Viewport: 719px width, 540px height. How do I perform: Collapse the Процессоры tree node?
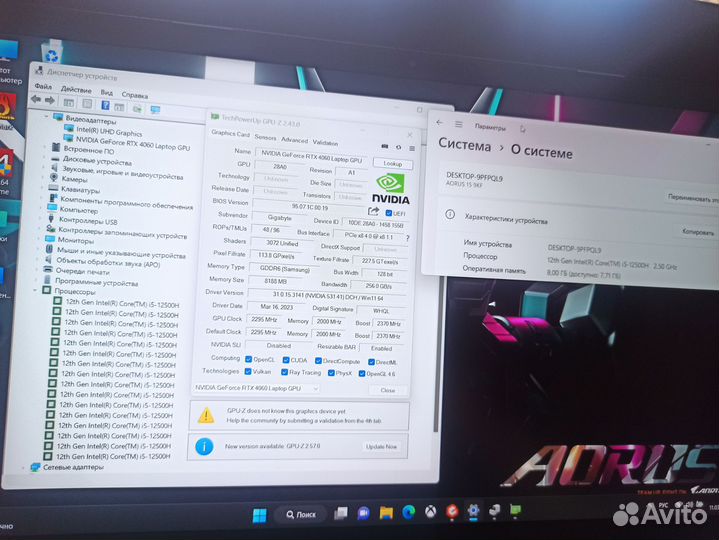pos(35,290)
